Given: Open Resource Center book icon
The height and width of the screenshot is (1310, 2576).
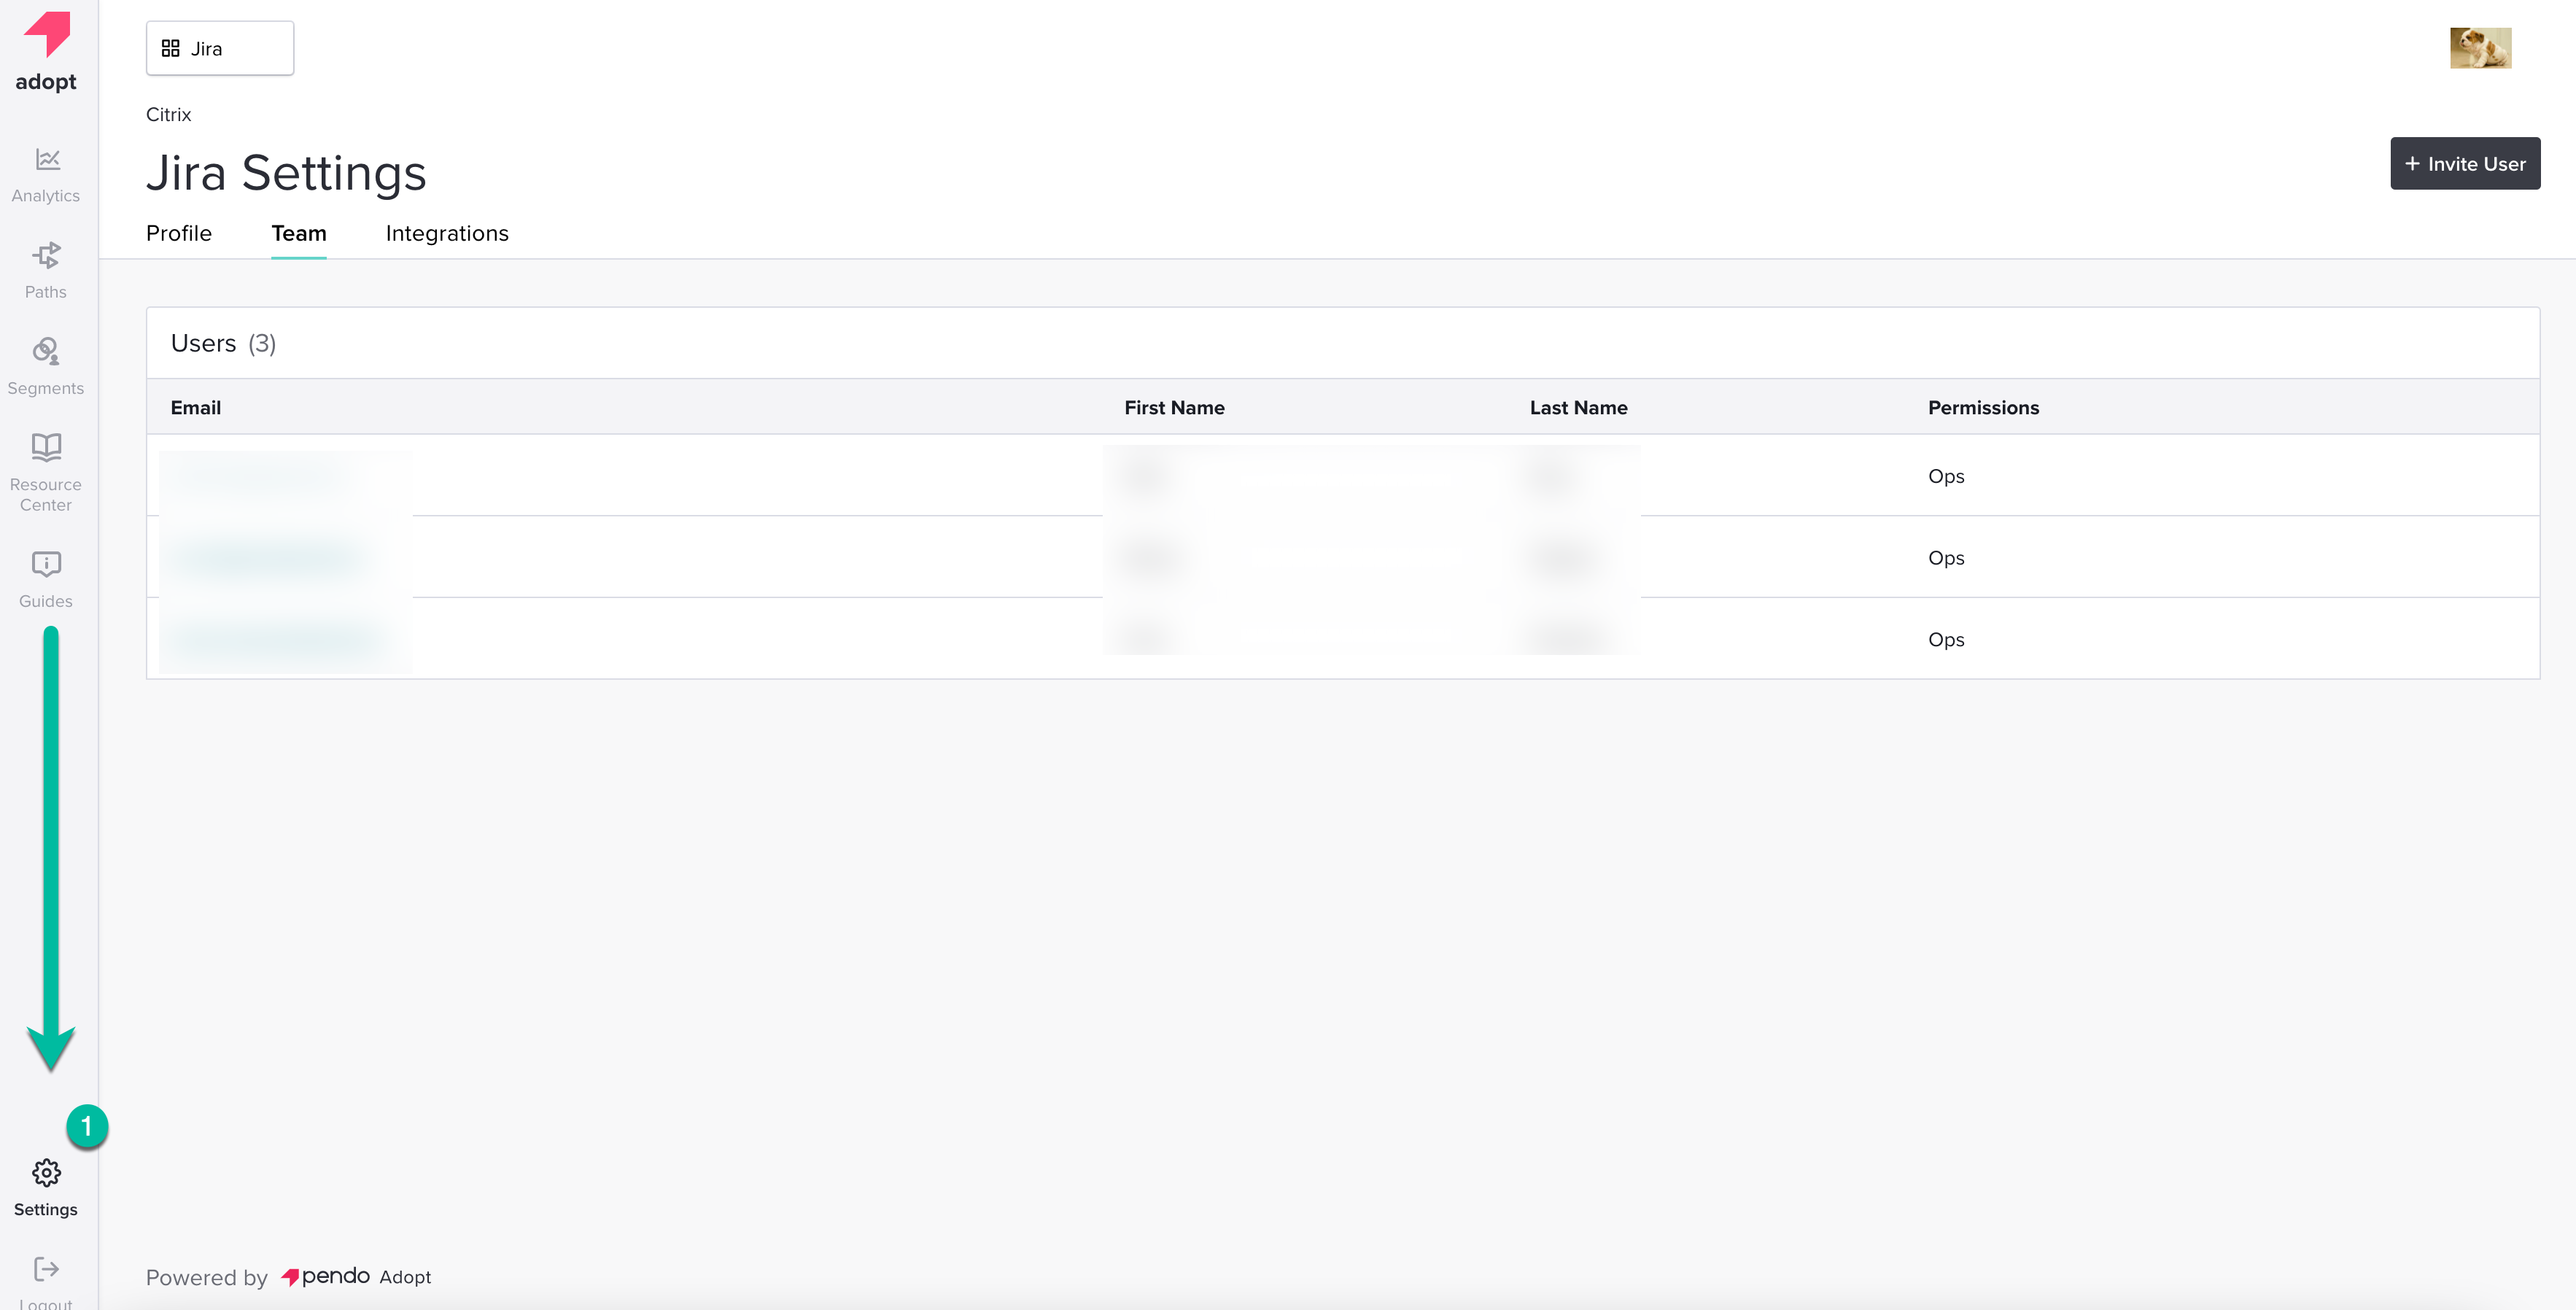Looking at the screenshot, I should pyautogui.click(x=46, y=447).
